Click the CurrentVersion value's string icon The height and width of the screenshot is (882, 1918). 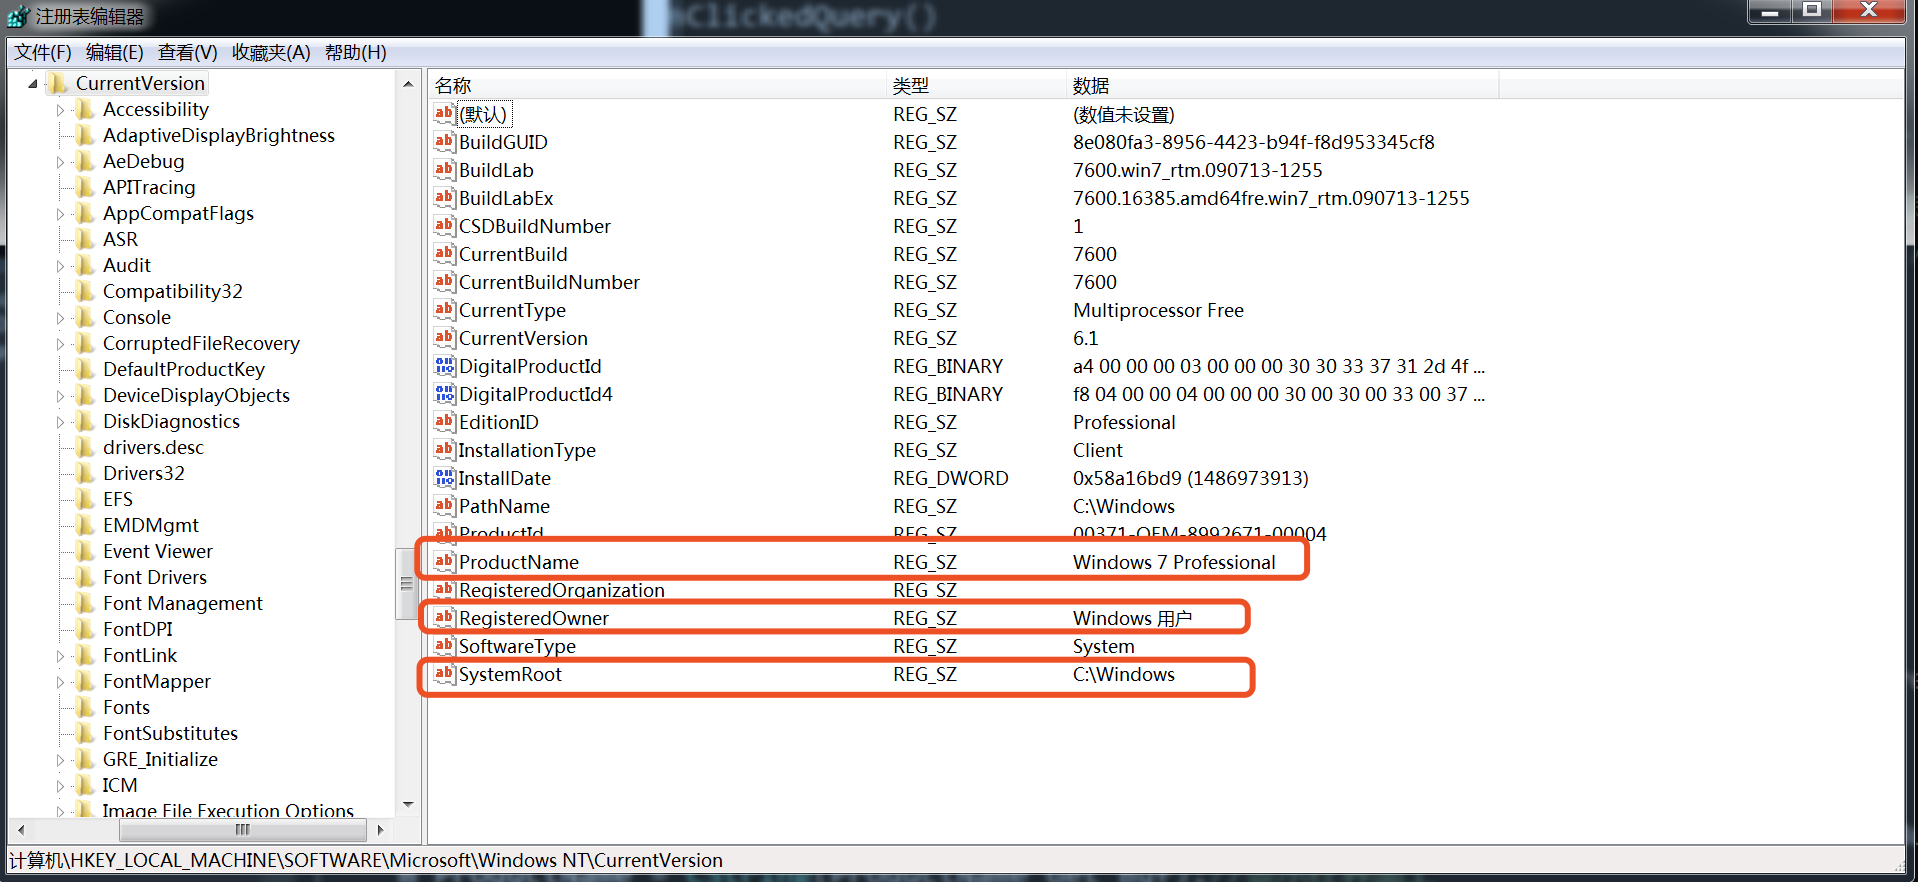tap(444, 338)
